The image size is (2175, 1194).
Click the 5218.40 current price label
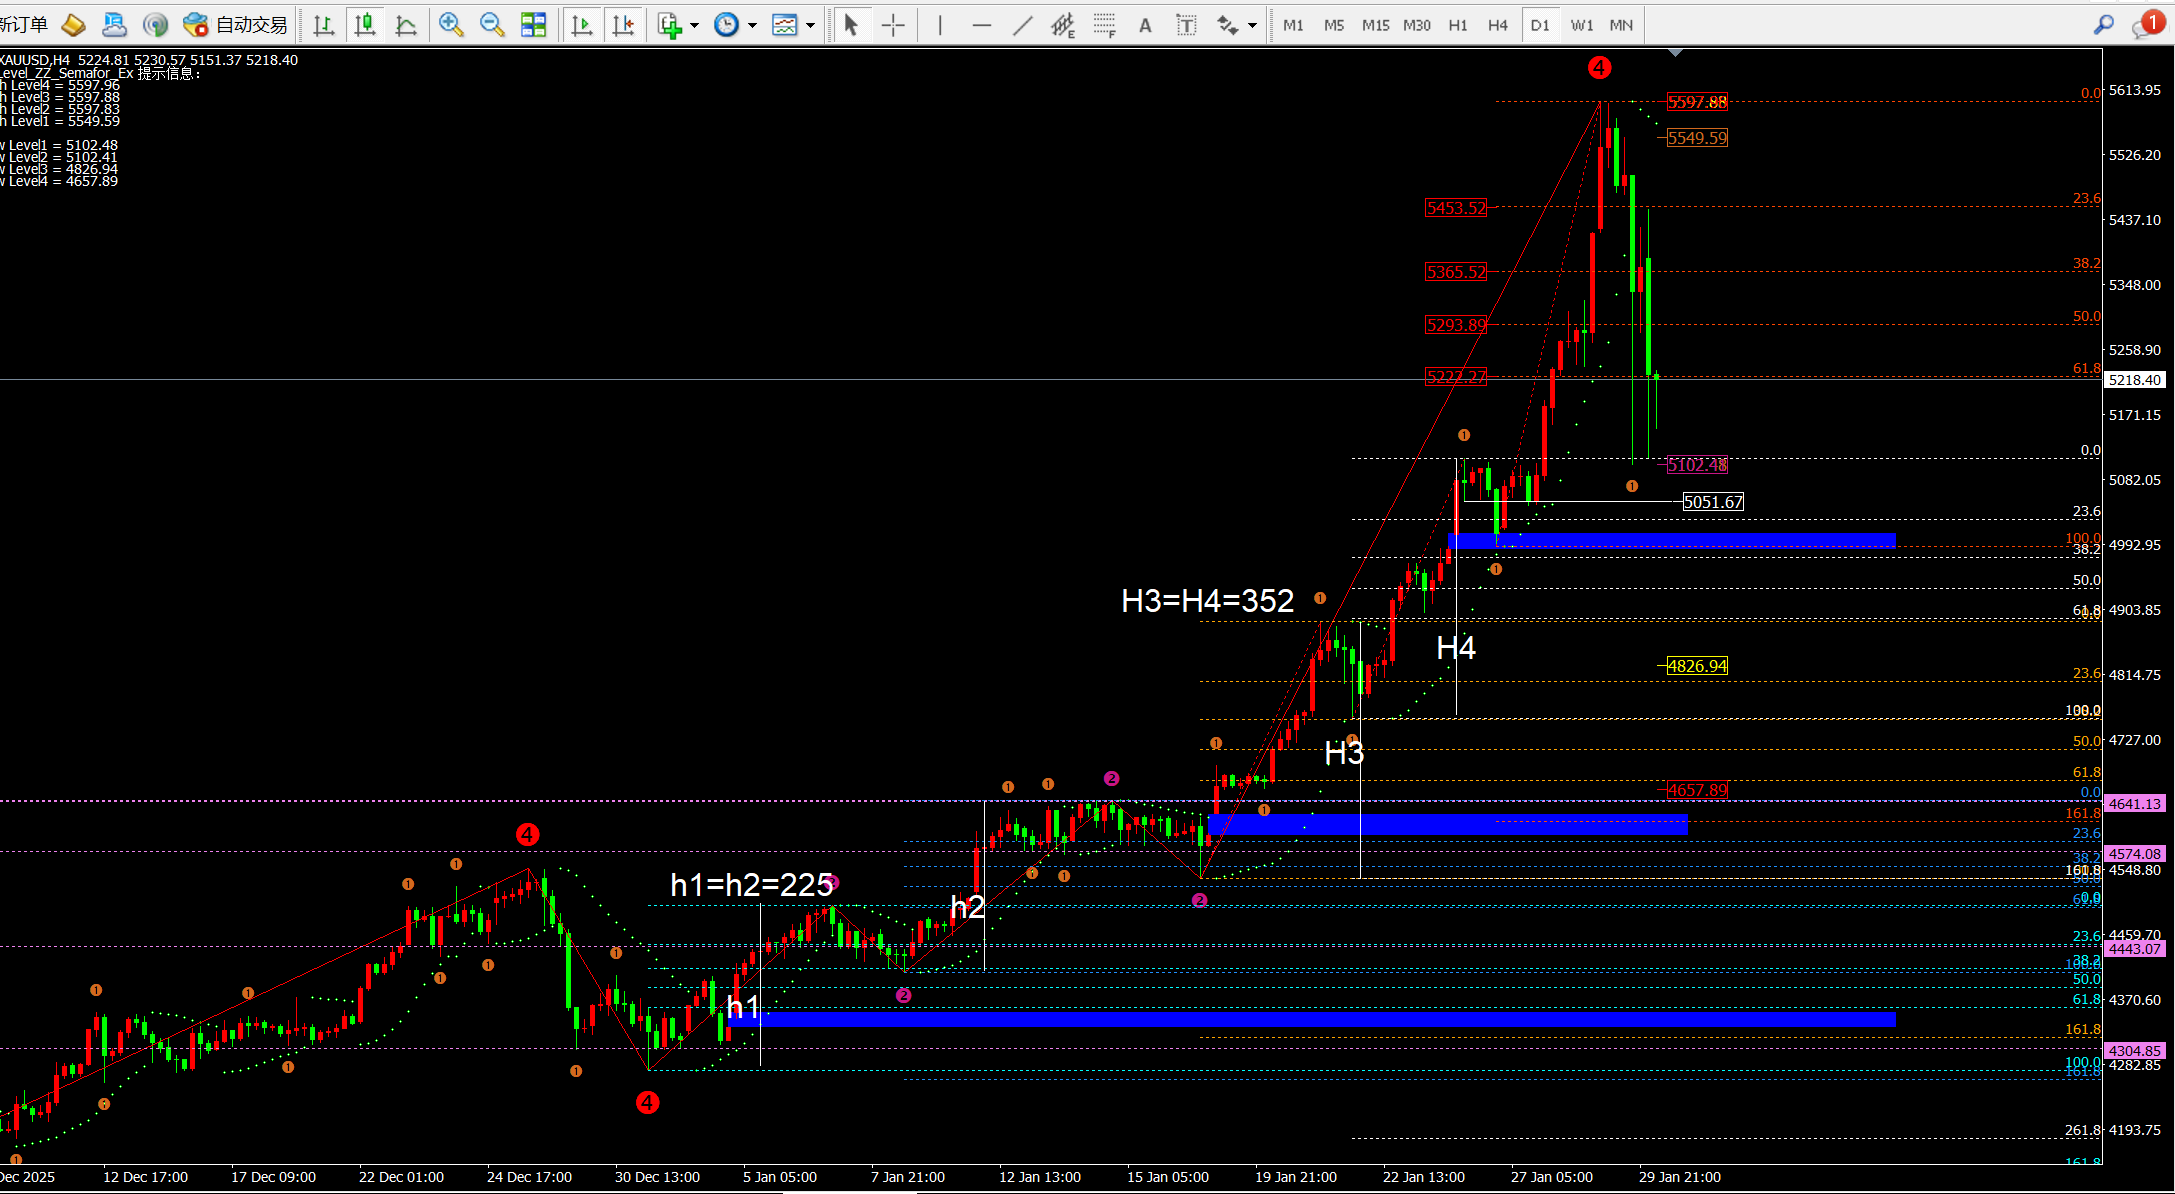(2134, 380)
